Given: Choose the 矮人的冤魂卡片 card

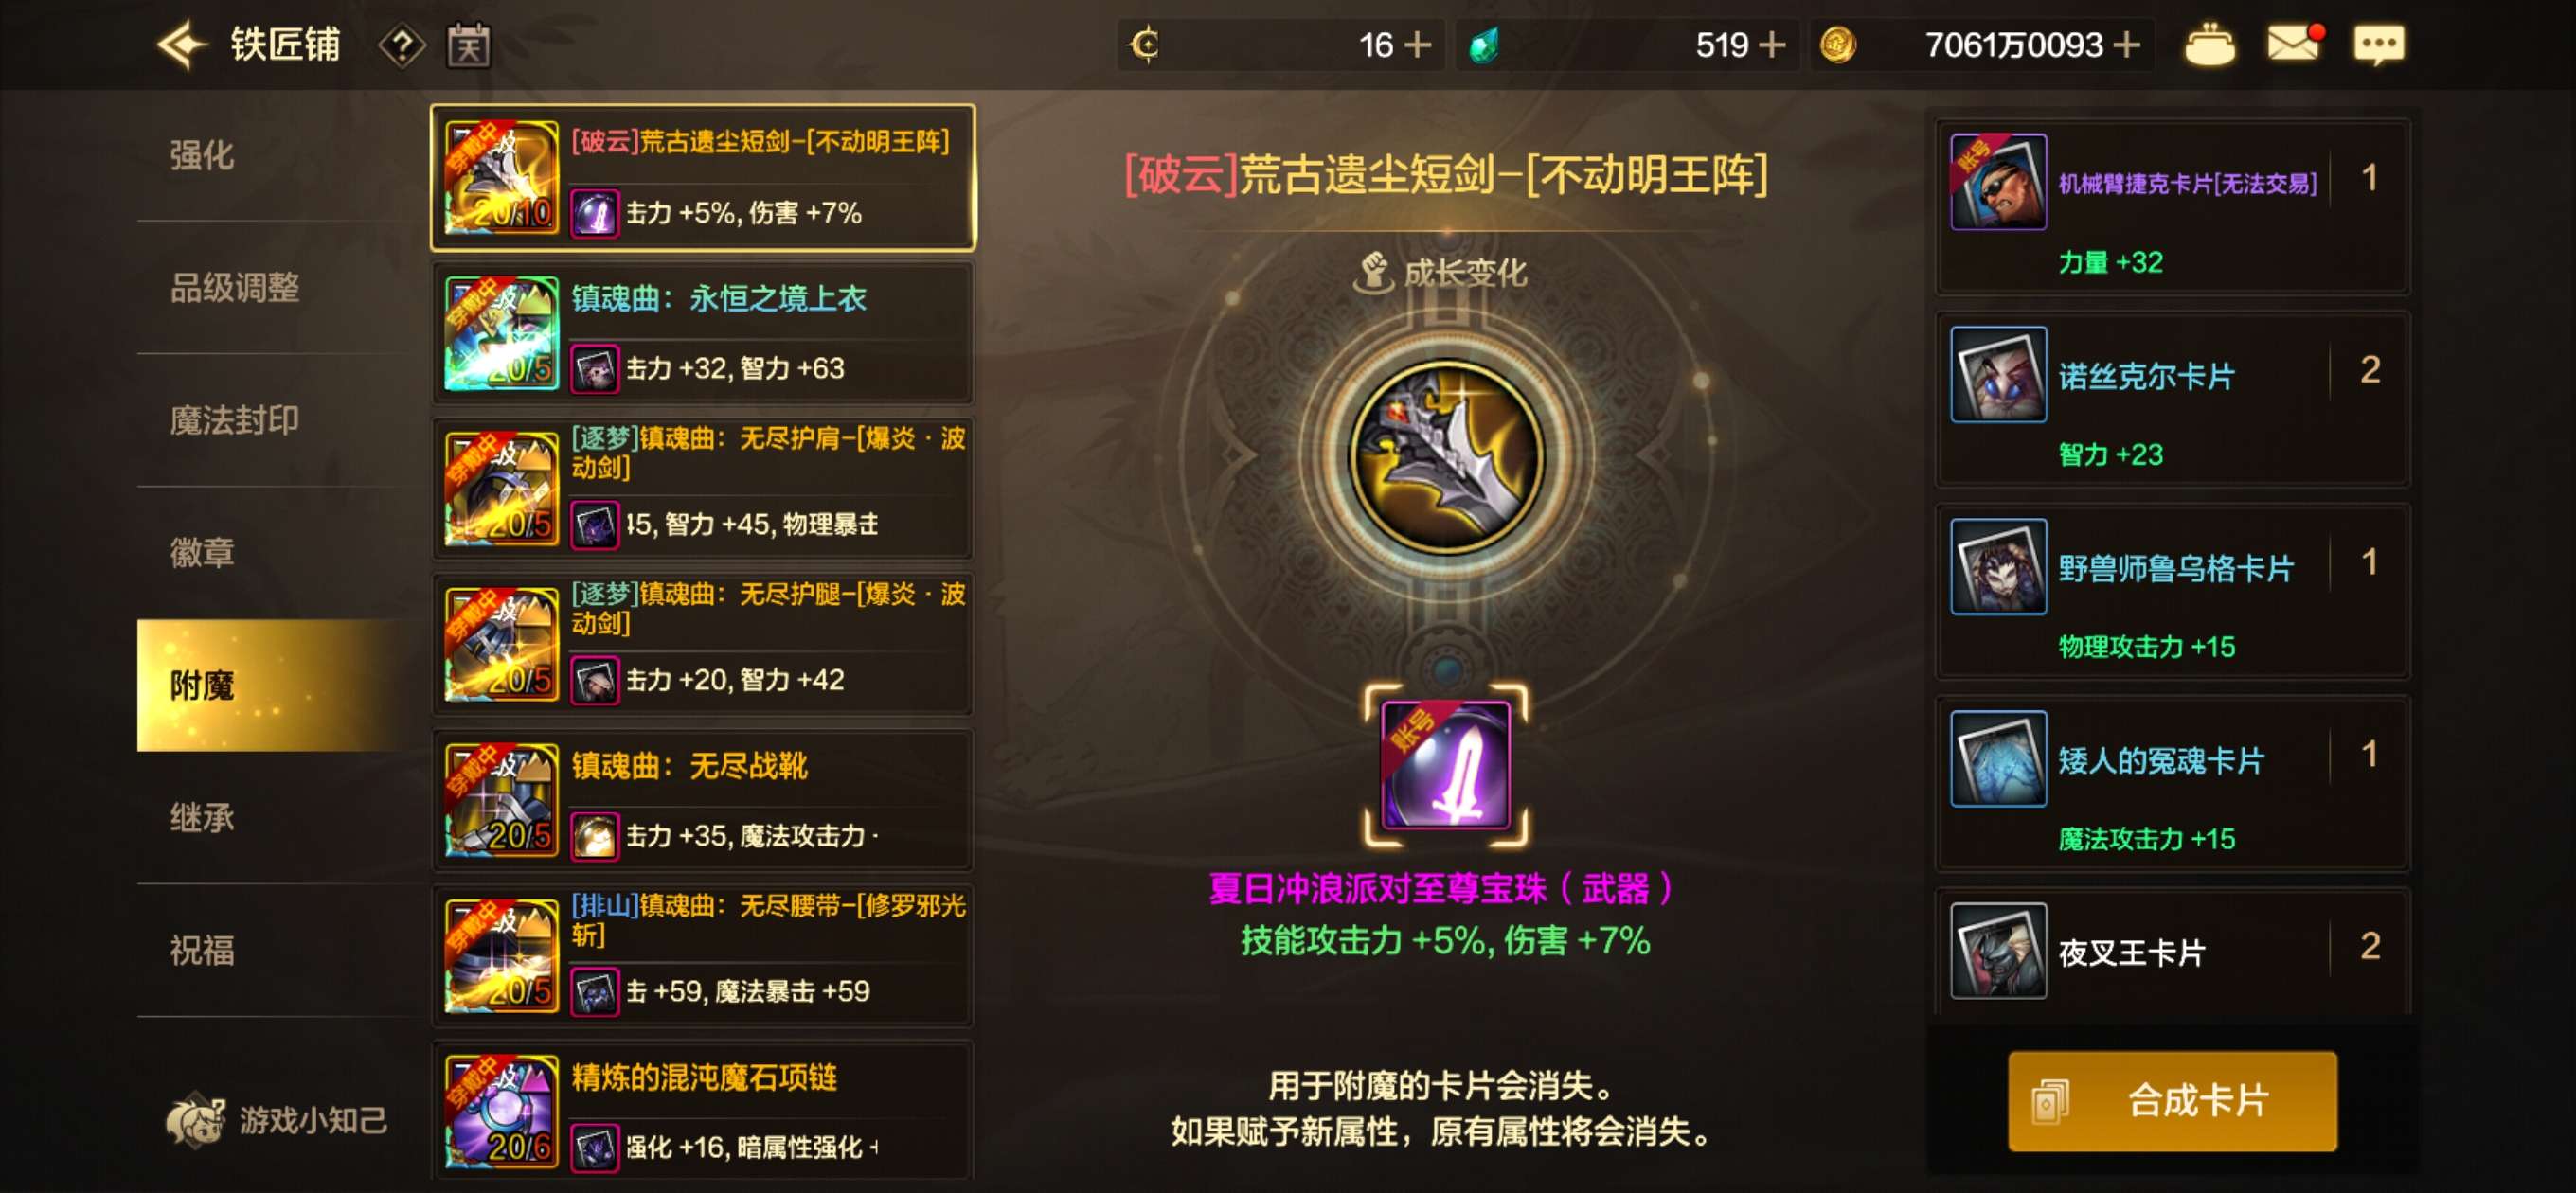Looking at the screenshot, I should (2172, 783).
